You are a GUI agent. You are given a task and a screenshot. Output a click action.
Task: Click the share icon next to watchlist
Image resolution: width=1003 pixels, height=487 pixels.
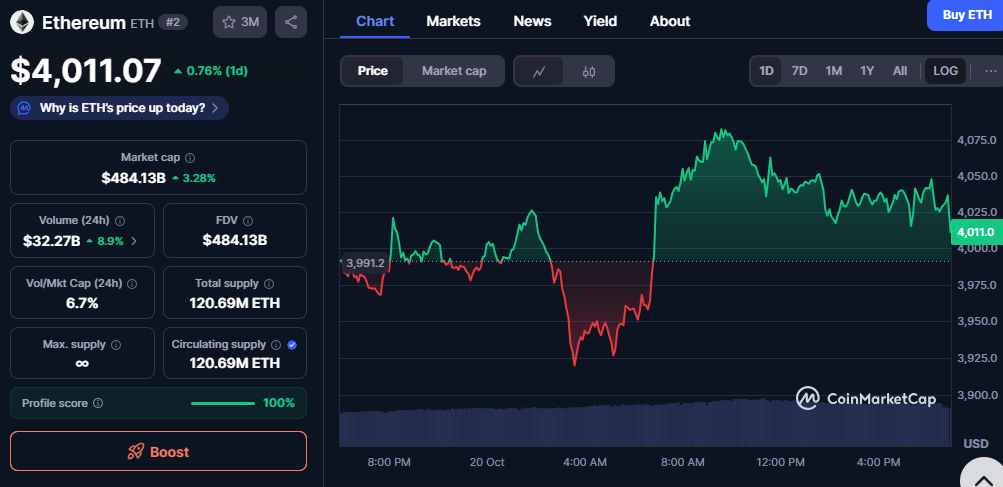coord(291,22)
